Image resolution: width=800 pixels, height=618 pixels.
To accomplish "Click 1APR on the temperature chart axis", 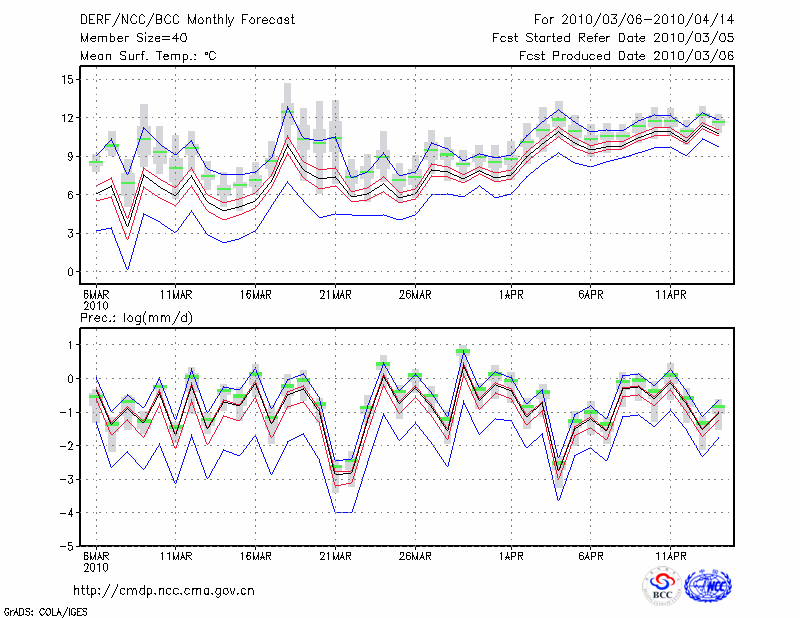I will (511, 295).
